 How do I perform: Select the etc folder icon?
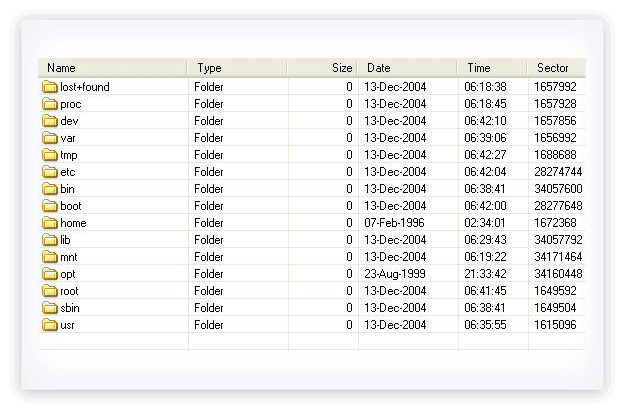(50, 172)
